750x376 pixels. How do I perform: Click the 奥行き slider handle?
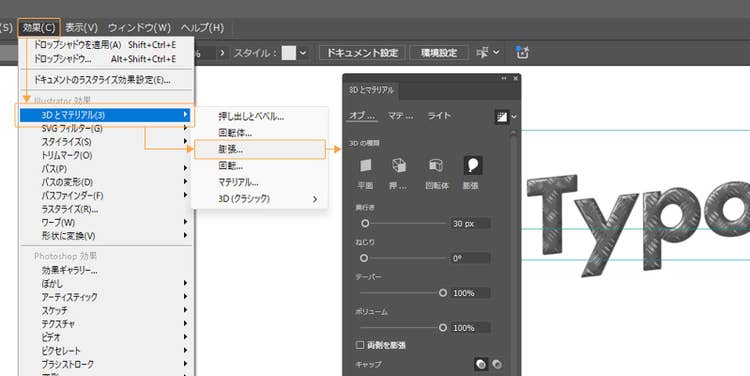(365, 223)
